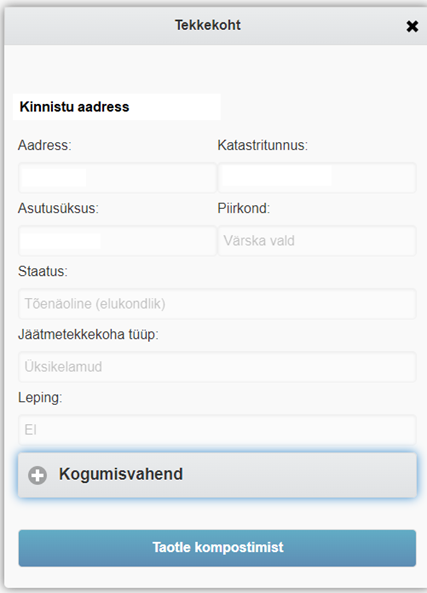This screenshot has height=593, width=427.
Task: Click the Staatus label
Action: 43,272
